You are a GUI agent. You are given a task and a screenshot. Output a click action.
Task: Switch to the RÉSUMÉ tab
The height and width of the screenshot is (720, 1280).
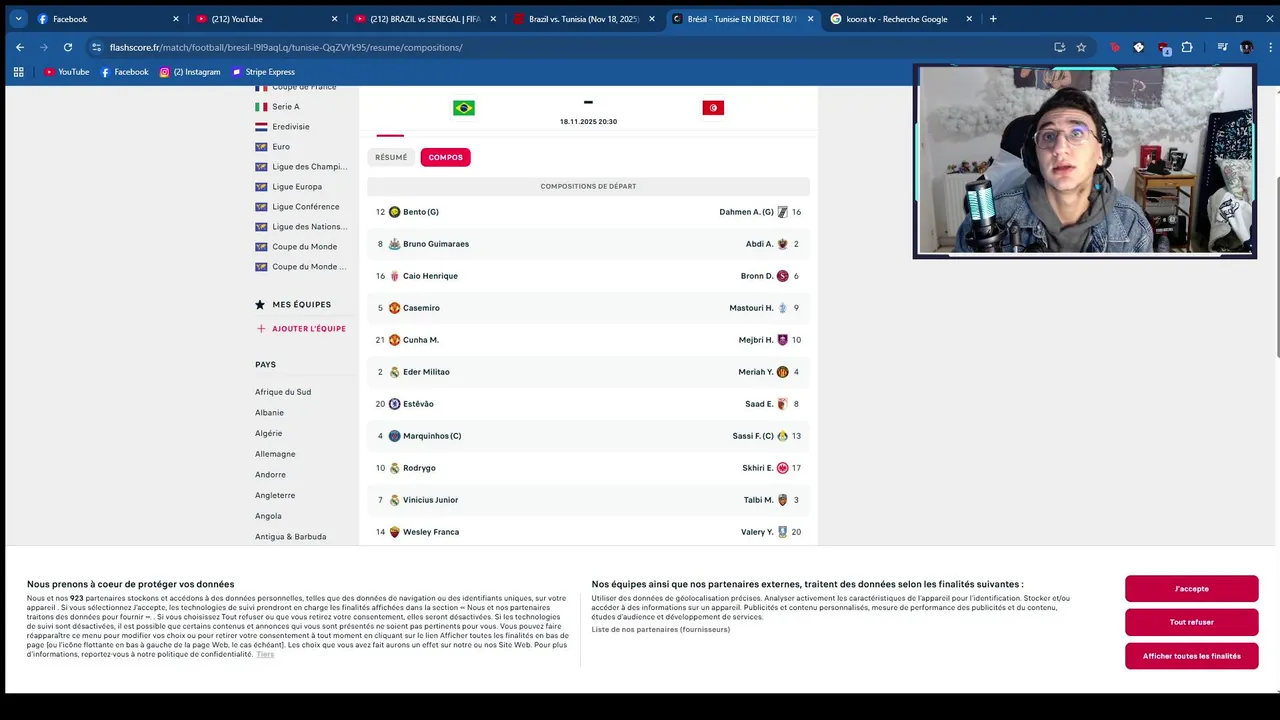tap(391, 157)
